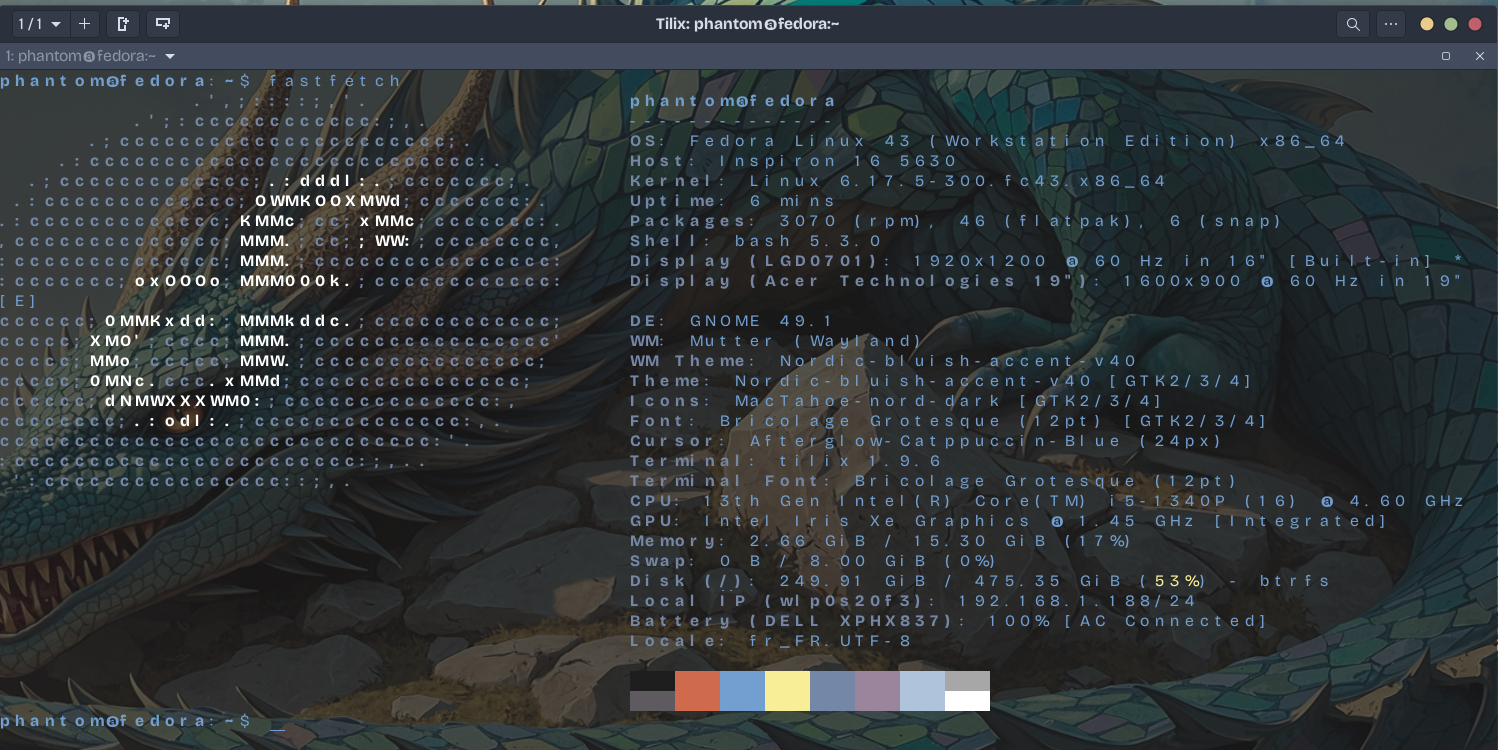Minimize the window with the yellow button
The height and width of the screenshot is (750, 1498).
(x=1427, y=24)
